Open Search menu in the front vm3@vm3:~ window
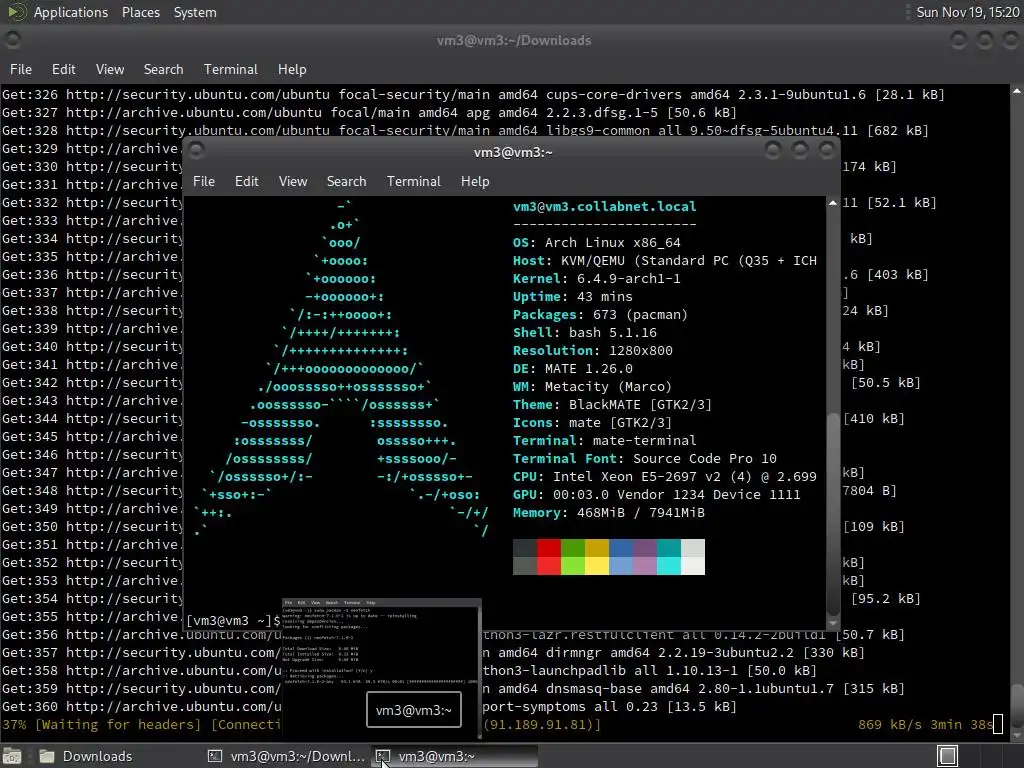The image size is (1024, 768). 346,182
